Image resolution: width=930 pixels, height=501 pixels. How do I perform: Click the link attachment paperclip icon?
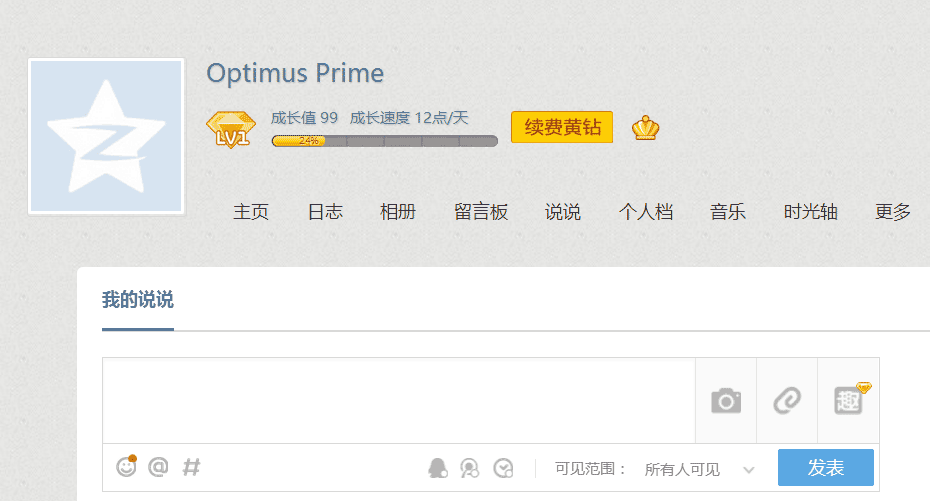pyautogui.click(x=787, y=401)
